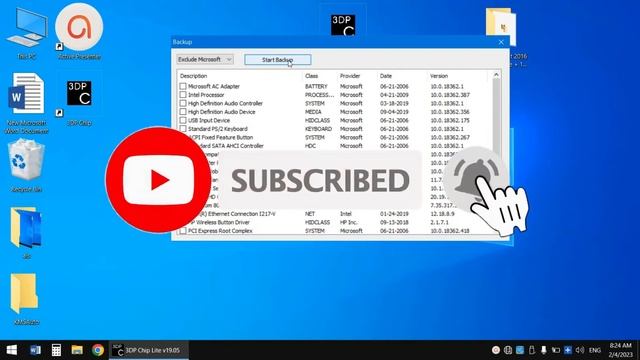The height and width of the screenshot is (360, 640).
Task: Open the taskbar clock showing 8:24 AM
Action: [620, 350]
